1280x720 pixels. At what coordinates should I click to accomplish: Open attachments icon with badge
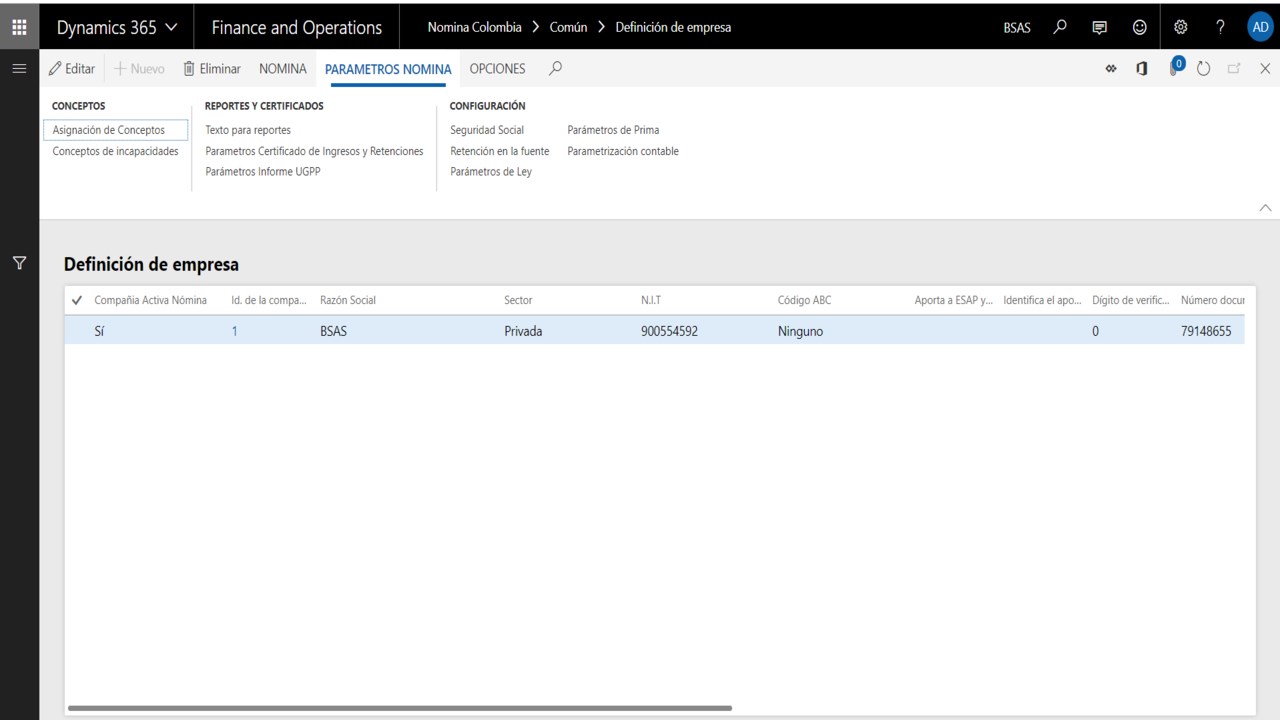[x=1176, y=67]
